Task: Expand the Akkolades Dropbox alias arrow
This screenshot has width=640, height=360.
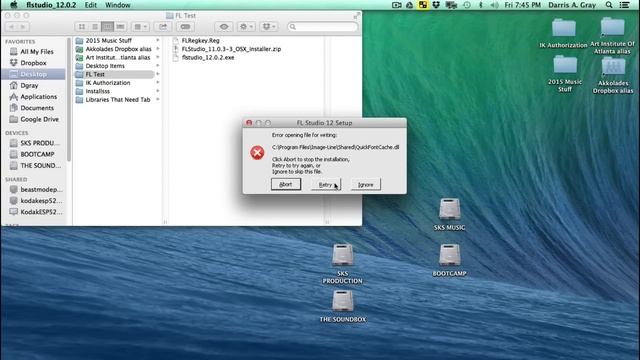Action: (158, 49)
